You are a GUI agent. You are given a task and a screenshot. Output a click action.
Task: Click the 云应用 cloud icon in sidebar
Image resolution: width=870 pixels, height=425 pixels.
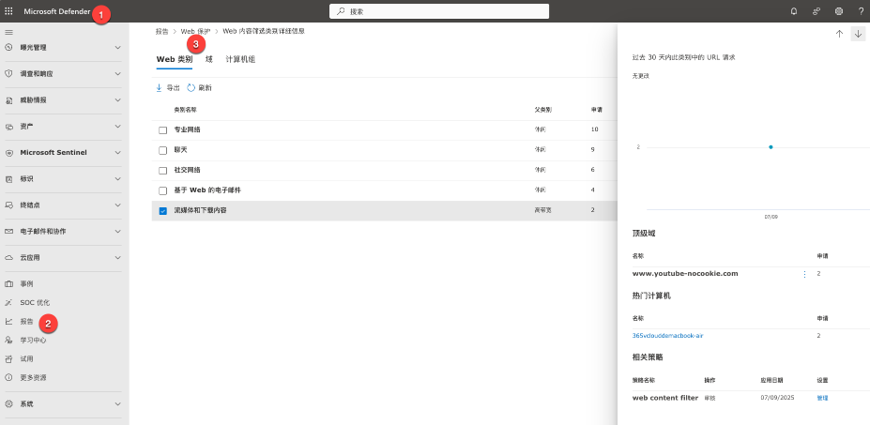click(x=9, y=258)
